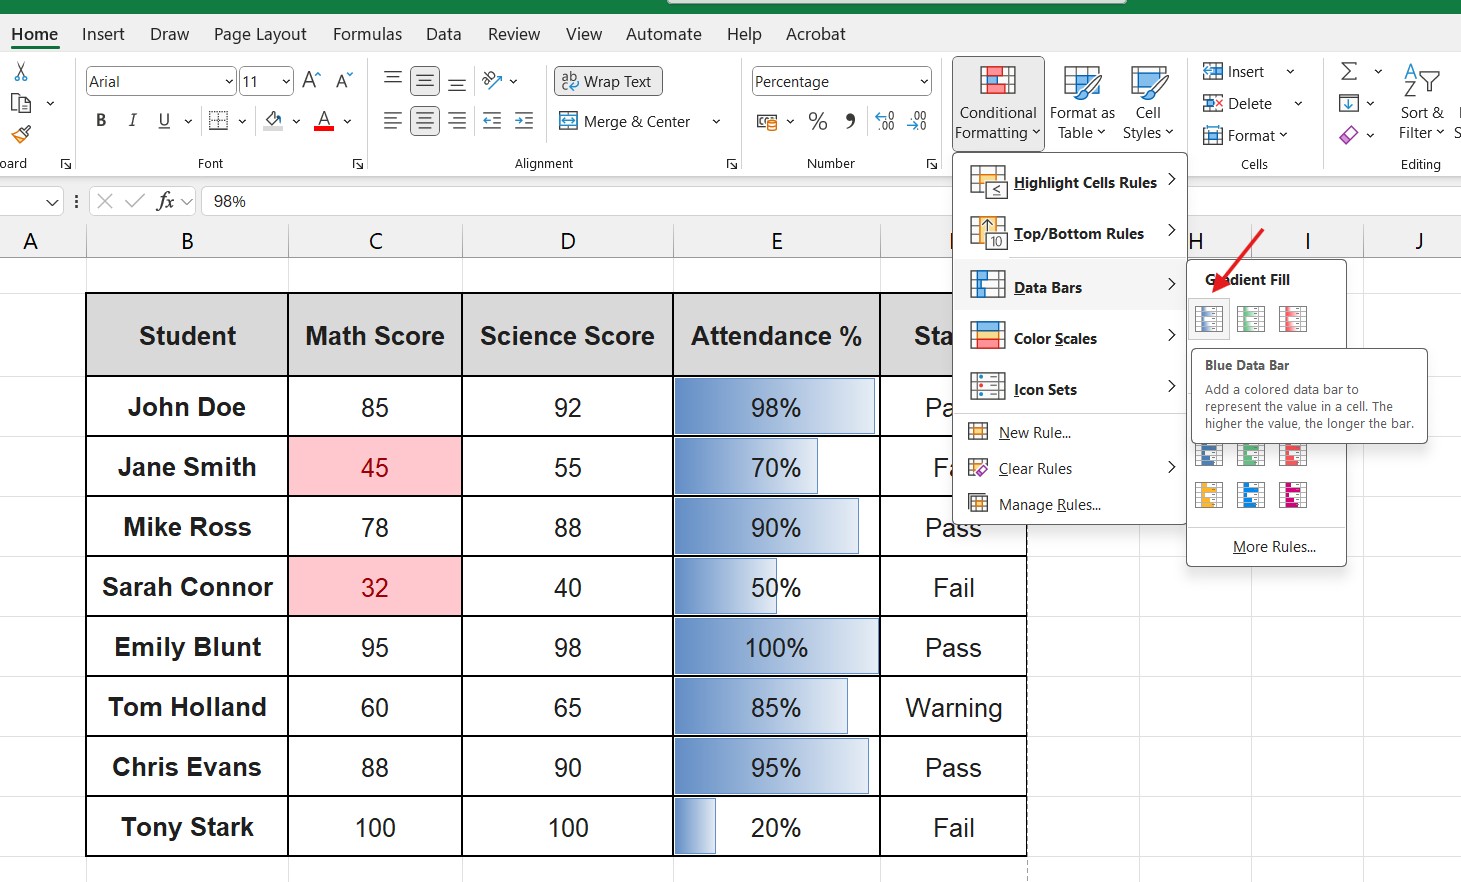Toggle Underline formatting
The width and height of the screenshot is (1461, 882).
164,121
